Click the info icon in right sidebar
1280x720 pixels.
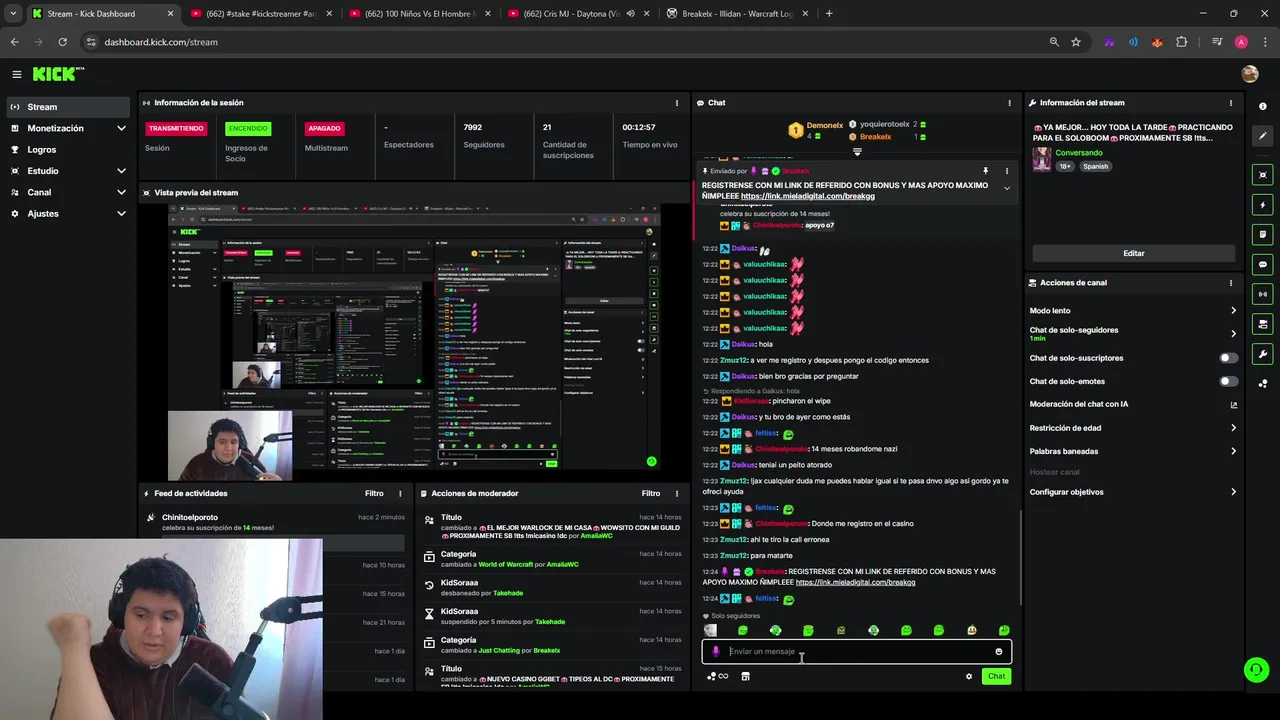click(1263, 106)
